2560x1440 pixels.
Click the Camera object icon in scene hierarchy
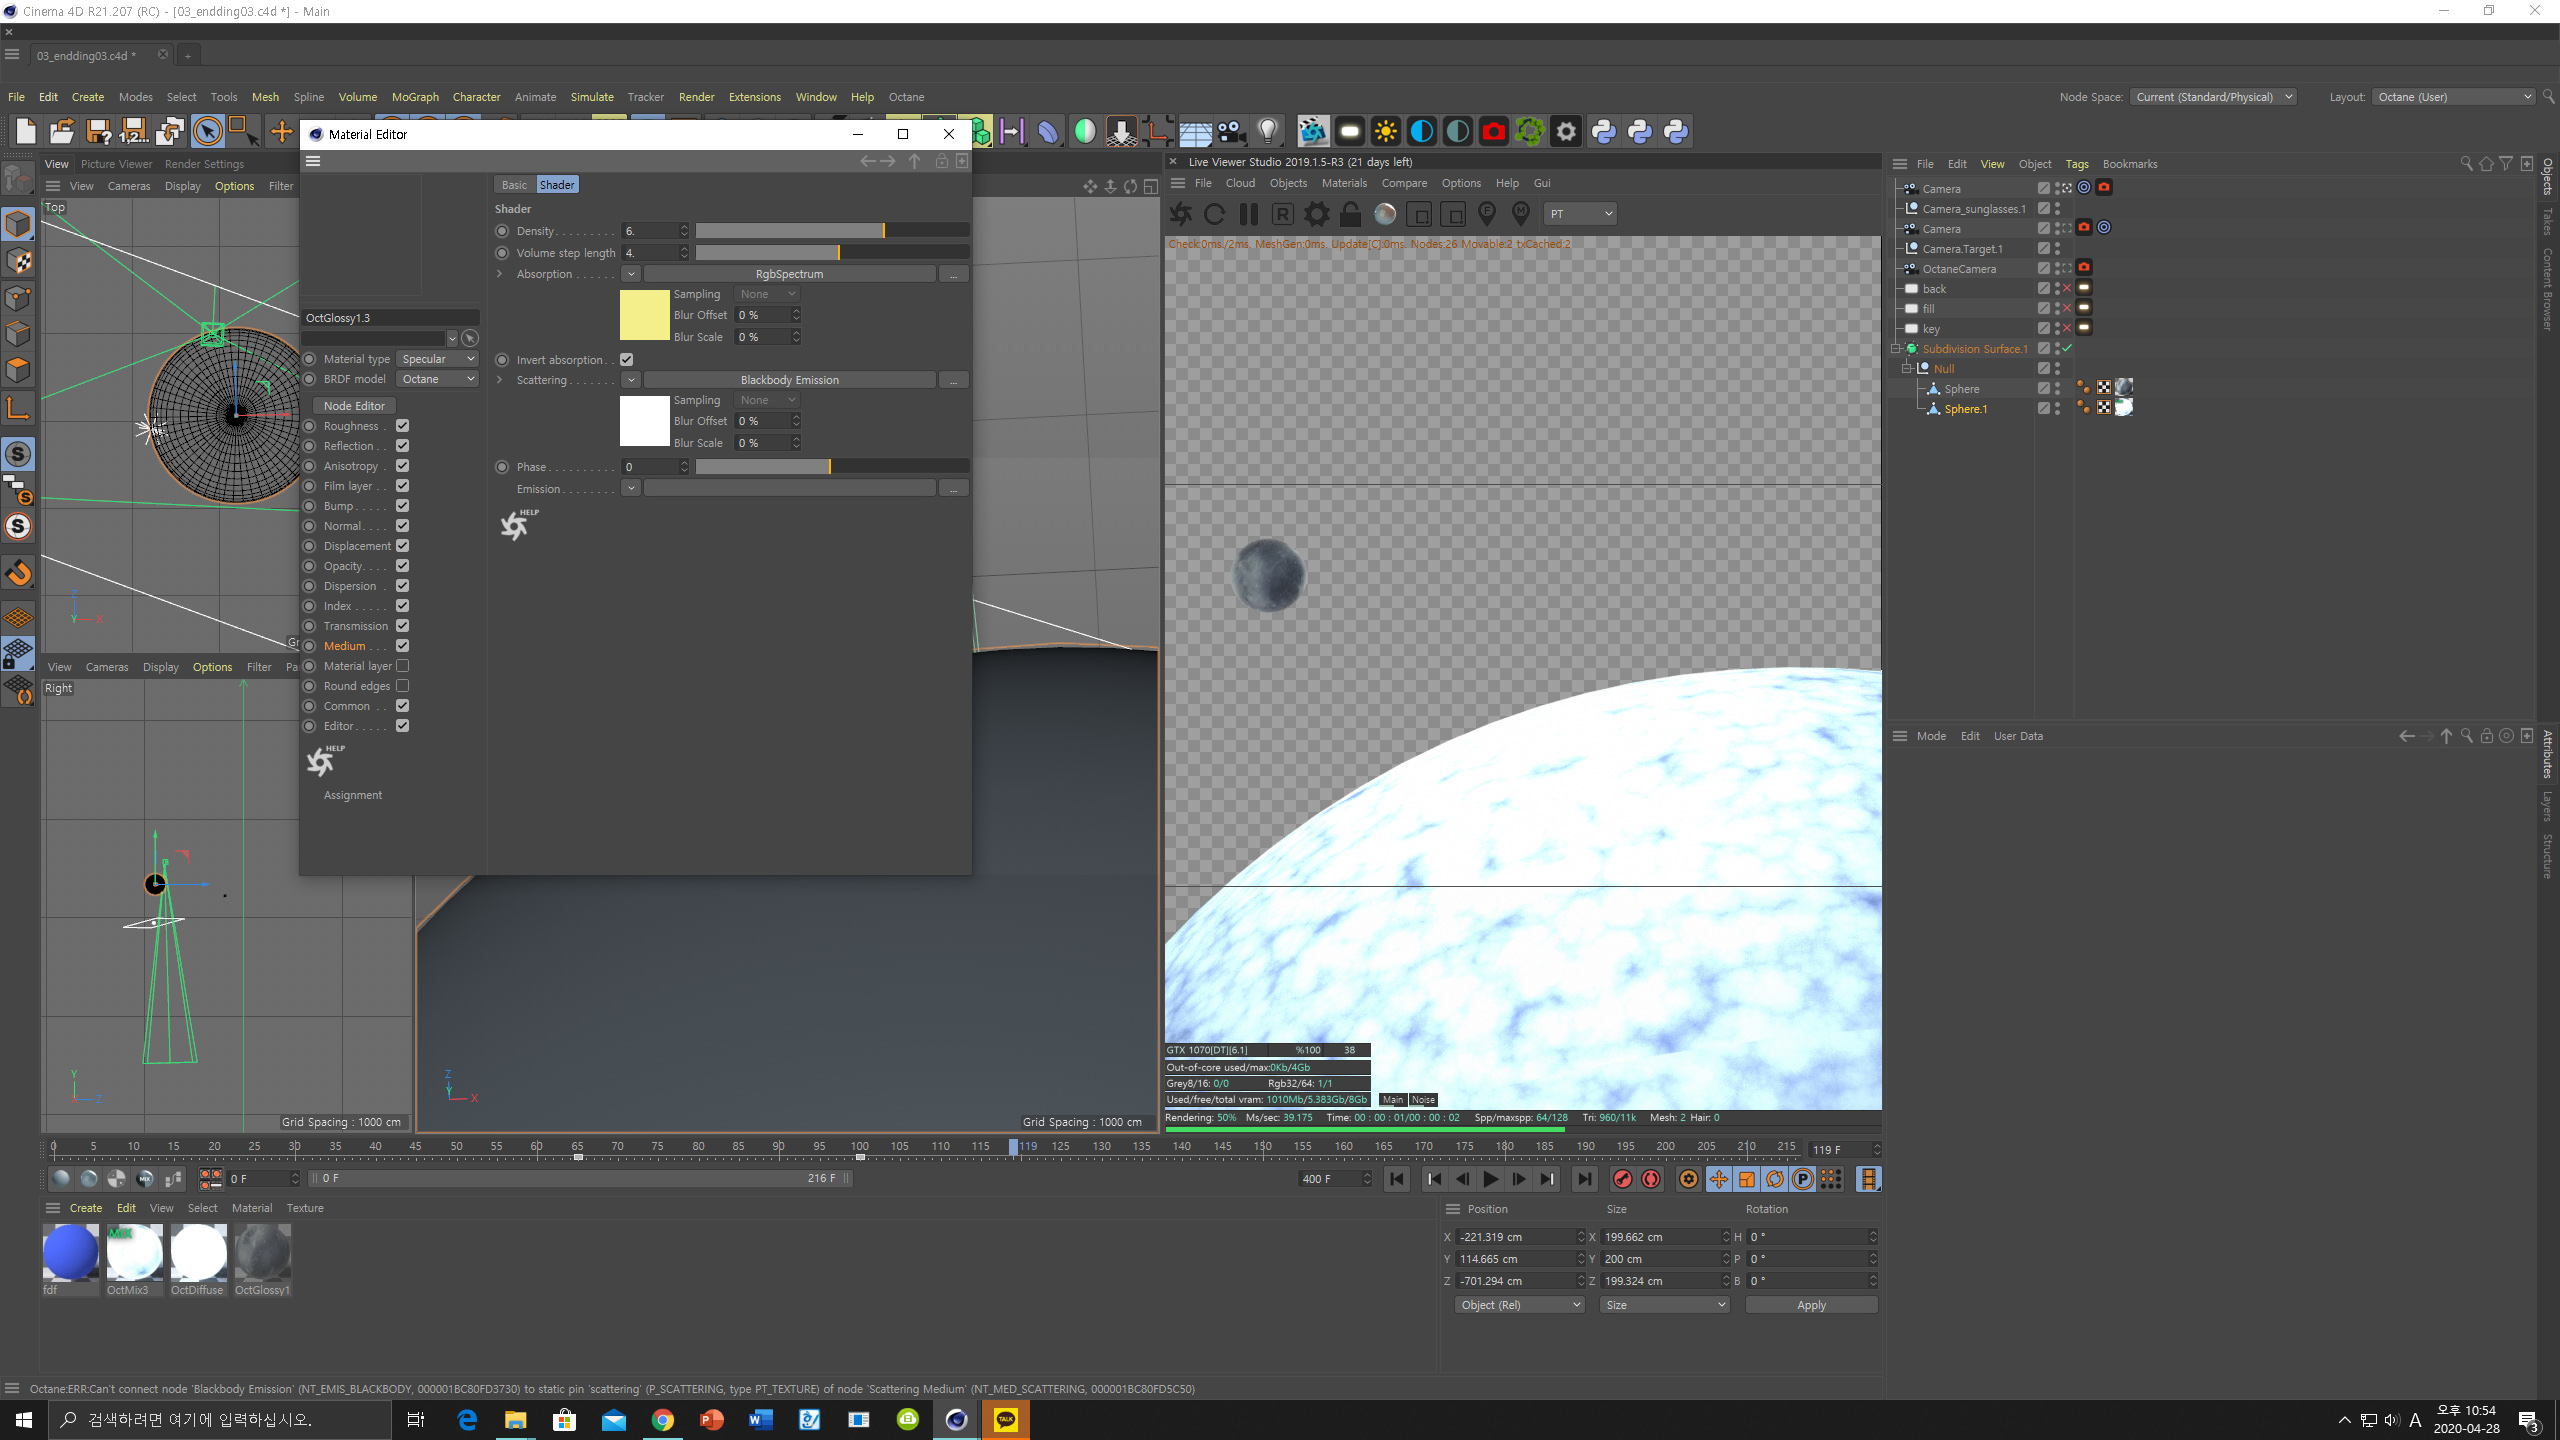point(1911,188)
